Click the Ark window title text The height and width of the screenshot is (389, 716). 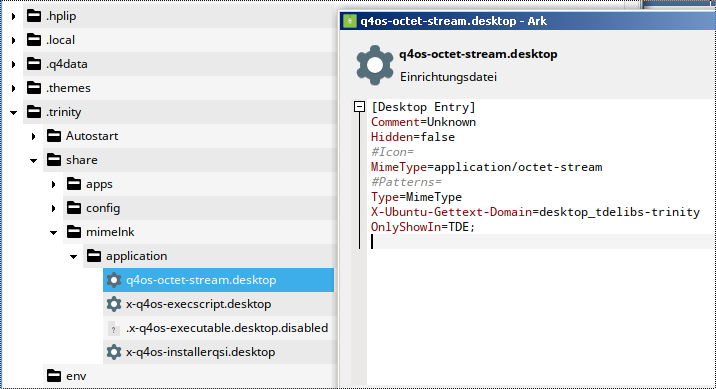[x=453, y=21]
